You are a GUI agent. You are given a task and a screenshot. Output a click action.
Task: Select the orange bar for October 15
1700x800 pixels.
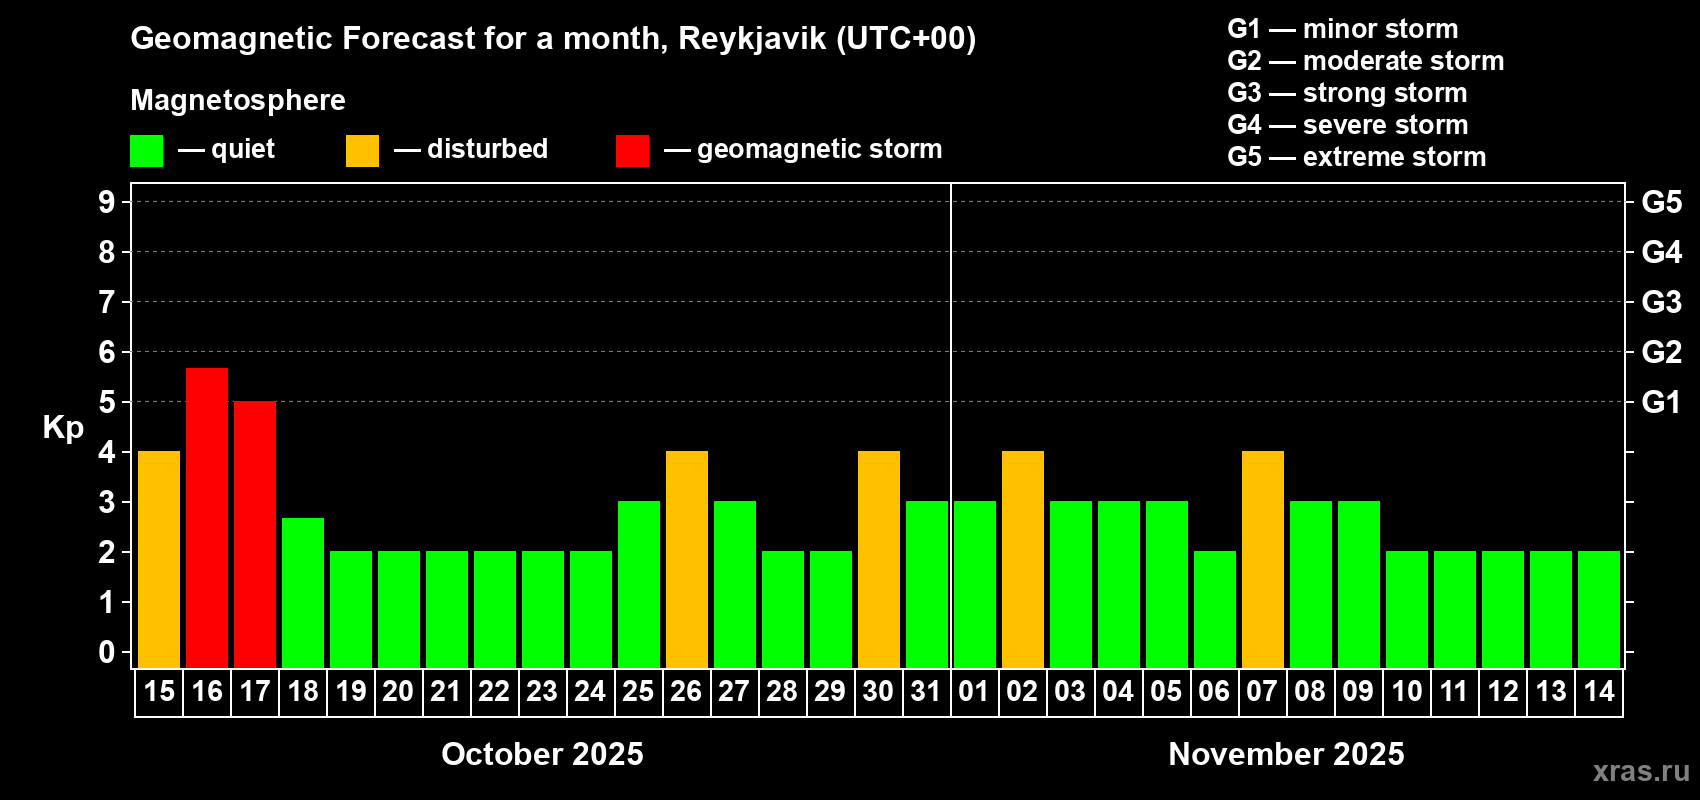tap(159, 560)
